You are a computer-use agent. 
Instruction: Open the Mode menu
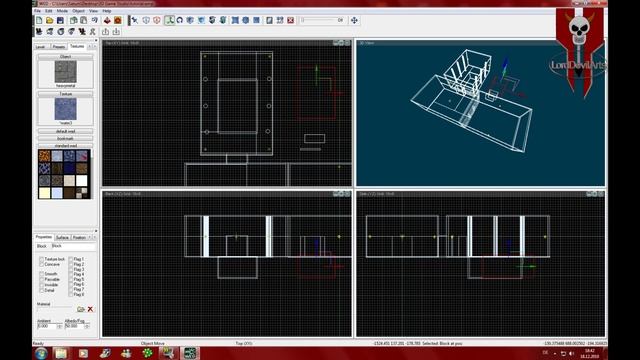pos(62,11)
